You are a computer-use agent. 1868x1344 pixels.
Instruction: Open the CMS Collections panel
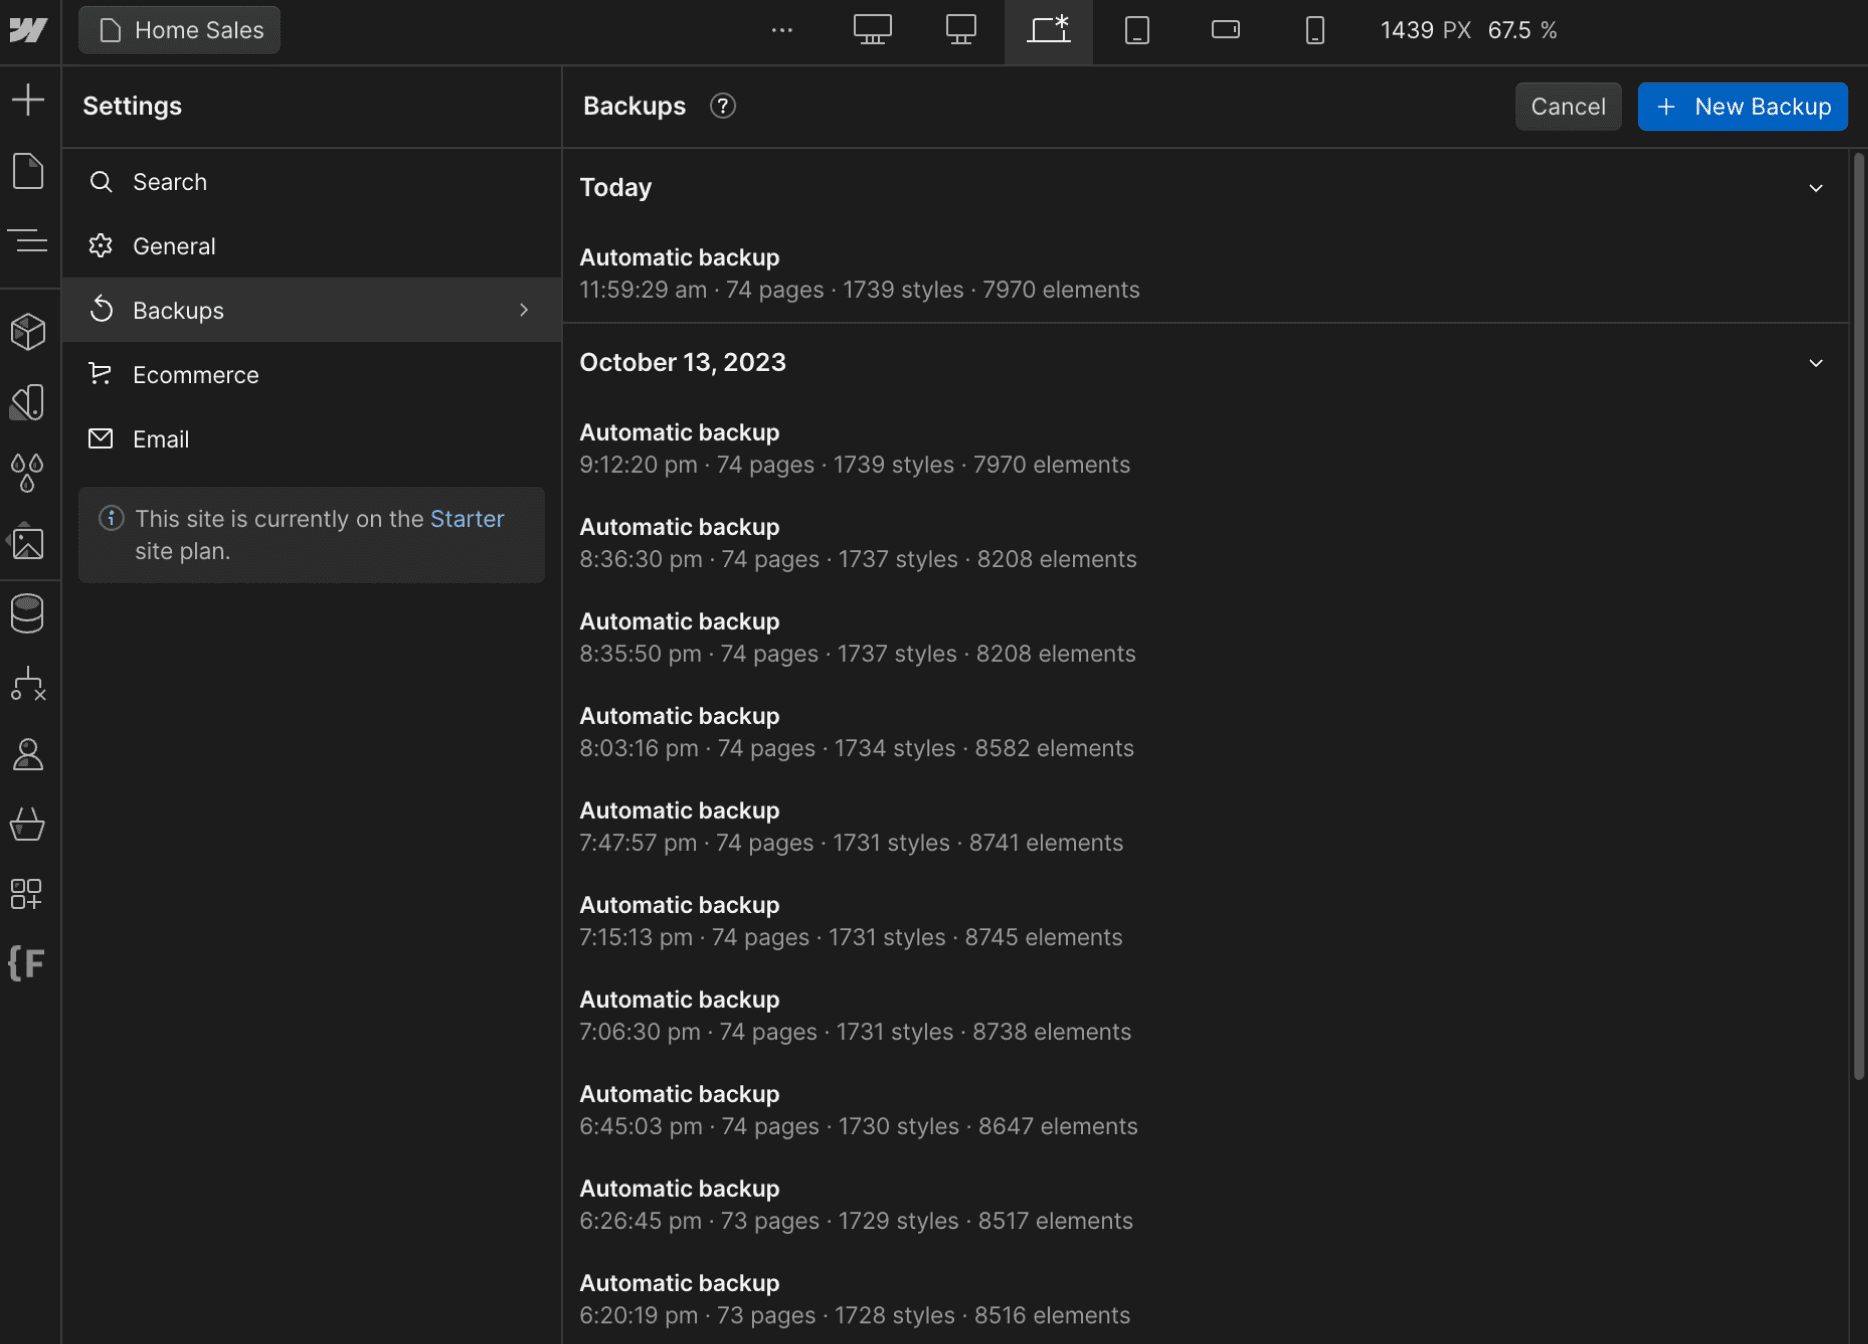pyautogui.click(x=30, y=613)
